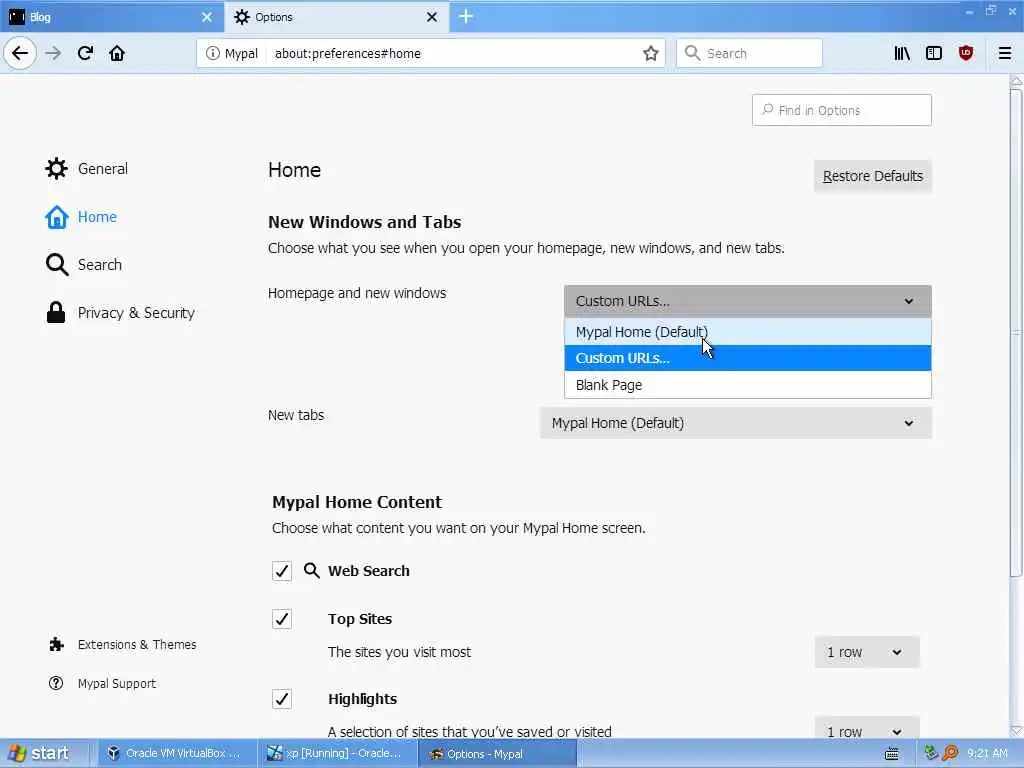Close the Options tab
Image resolution: width=1024 pixels, height=768 pixels.
pyautogui.click(x=432, y=17)
